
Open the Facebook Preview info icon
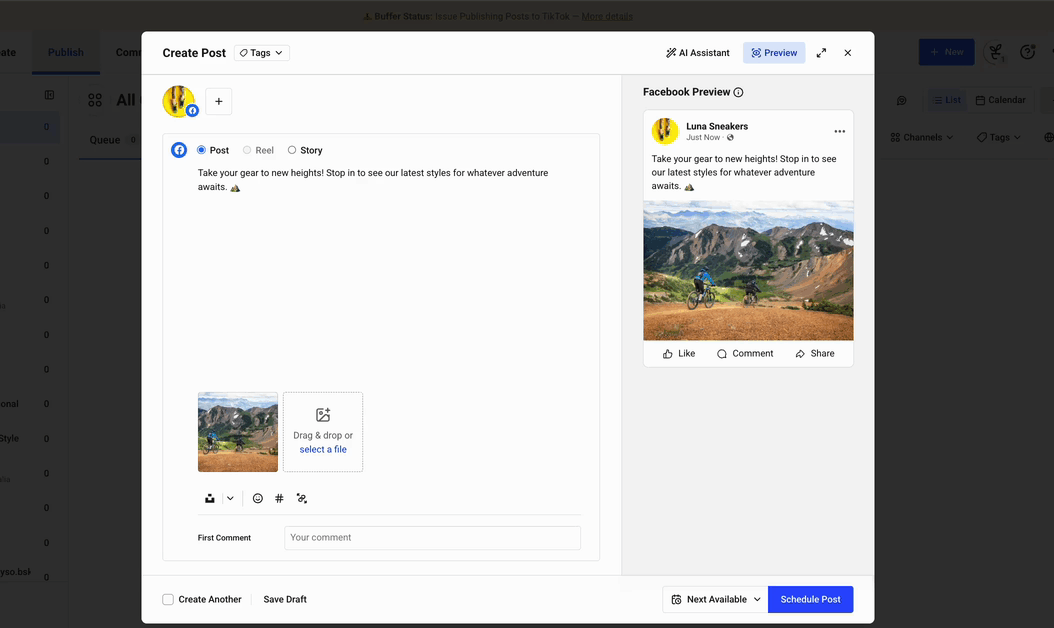pyautogui.click(x=738, y=91)
